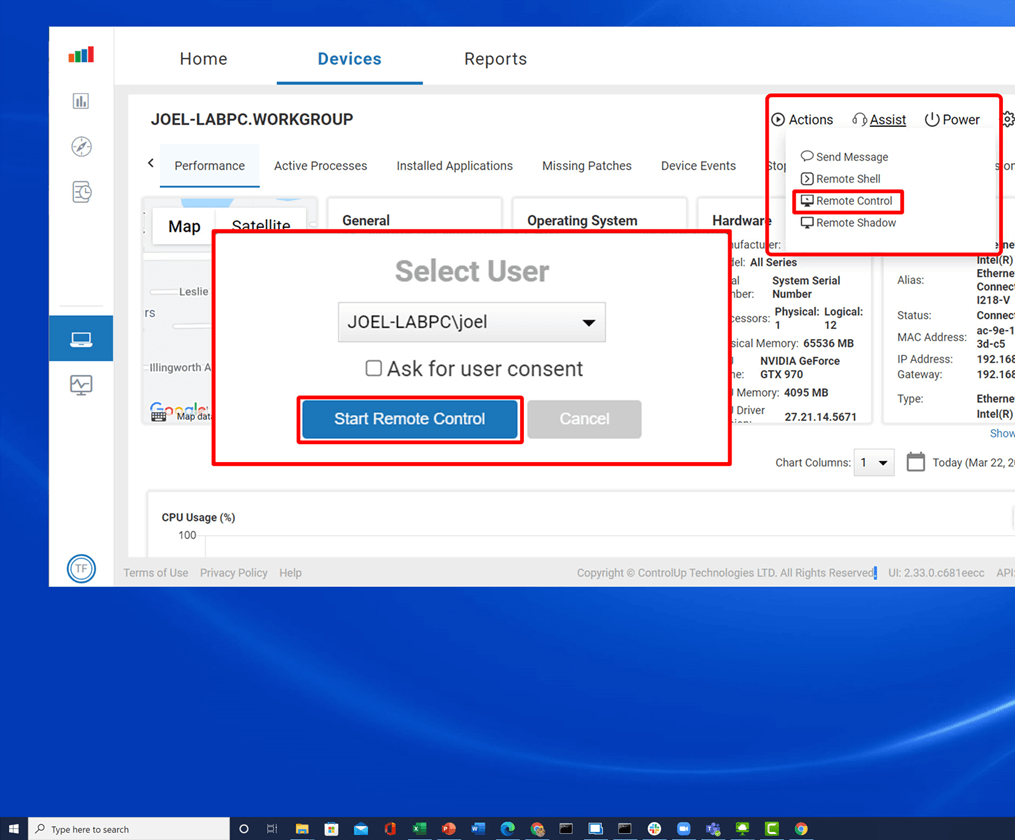Open the Privacy Policy link
This screenshot has width=1015, height=840.
[x=233, y=573]
